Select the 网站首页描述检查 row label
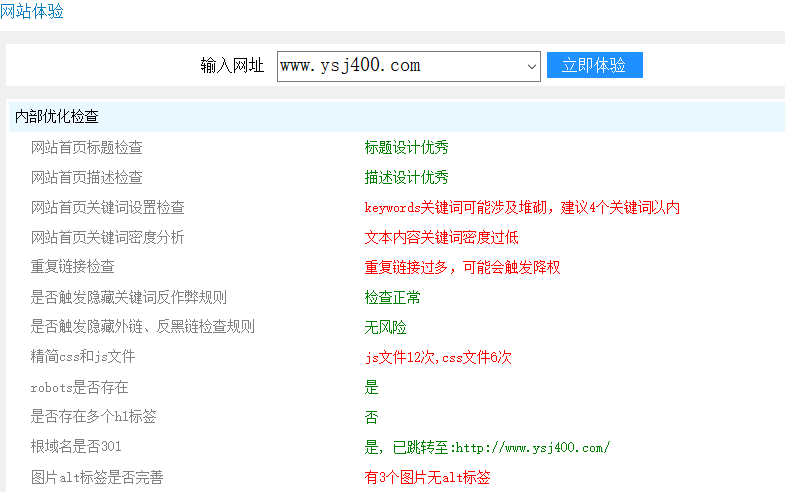785x492 pixels. tap(87, 178)
